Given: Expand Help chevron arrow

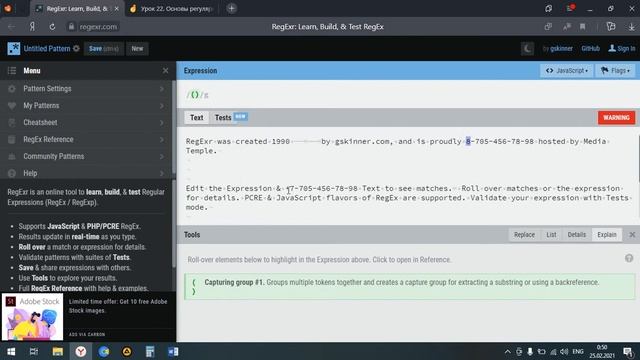Looking at the screenshot, I should [x=162, y=173].
